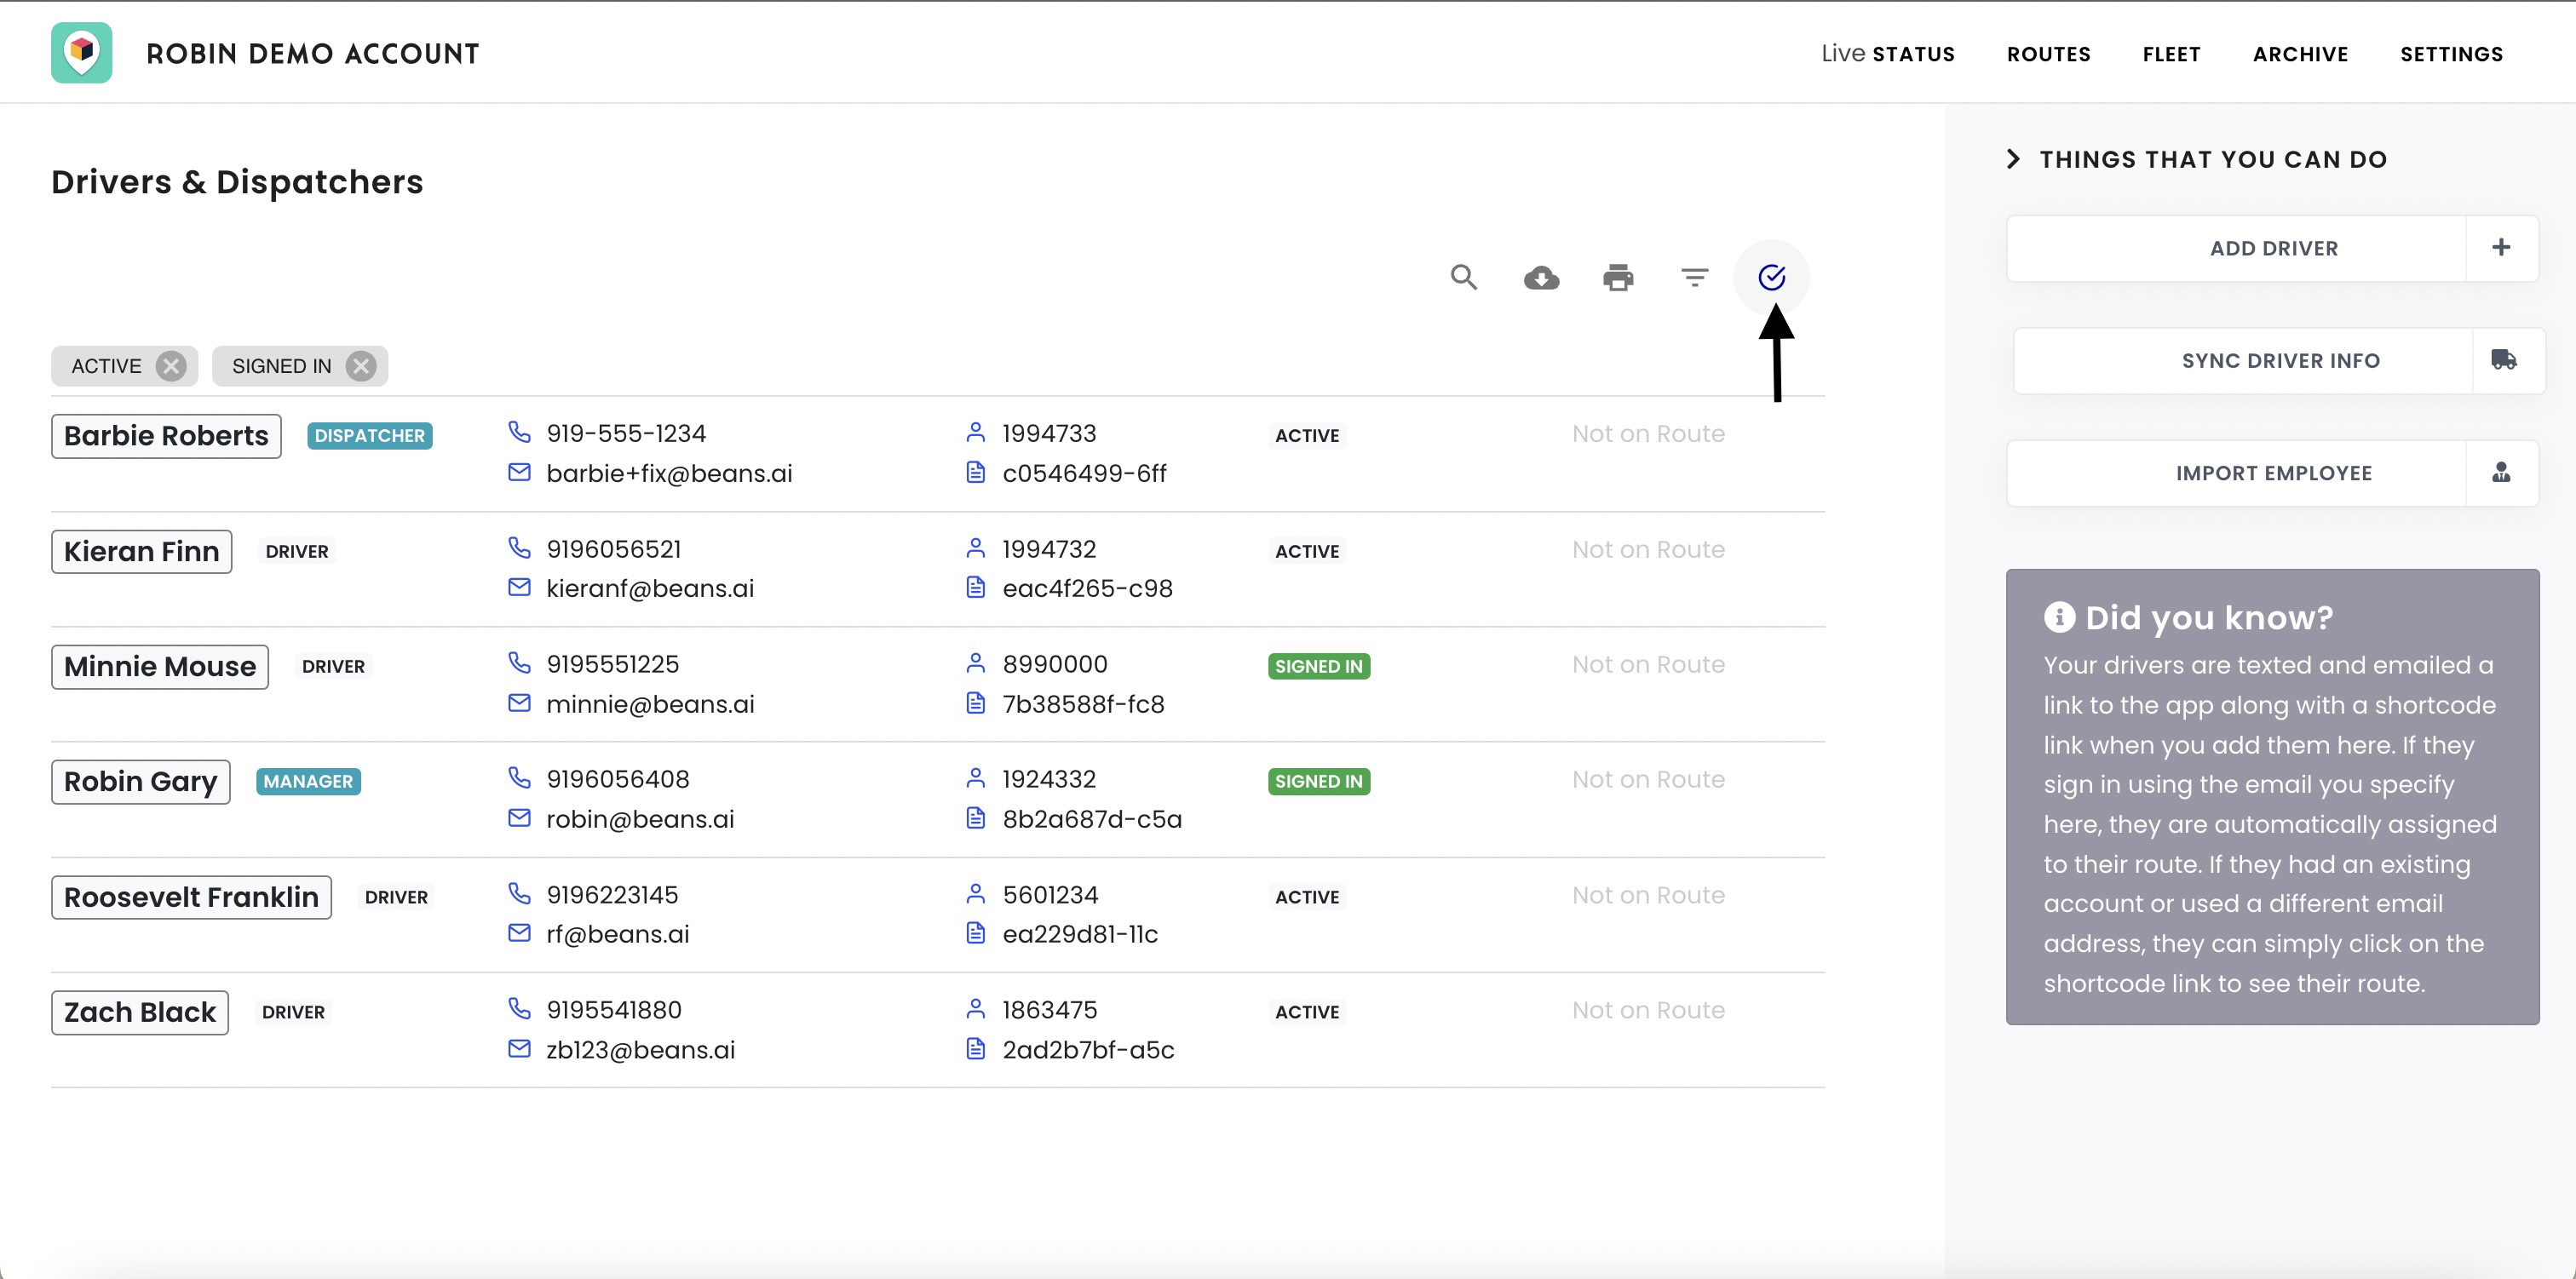Click the person icon beside Import Employee
This screenshot has width=2576, height=1279.
click(x=2501, y=472)
